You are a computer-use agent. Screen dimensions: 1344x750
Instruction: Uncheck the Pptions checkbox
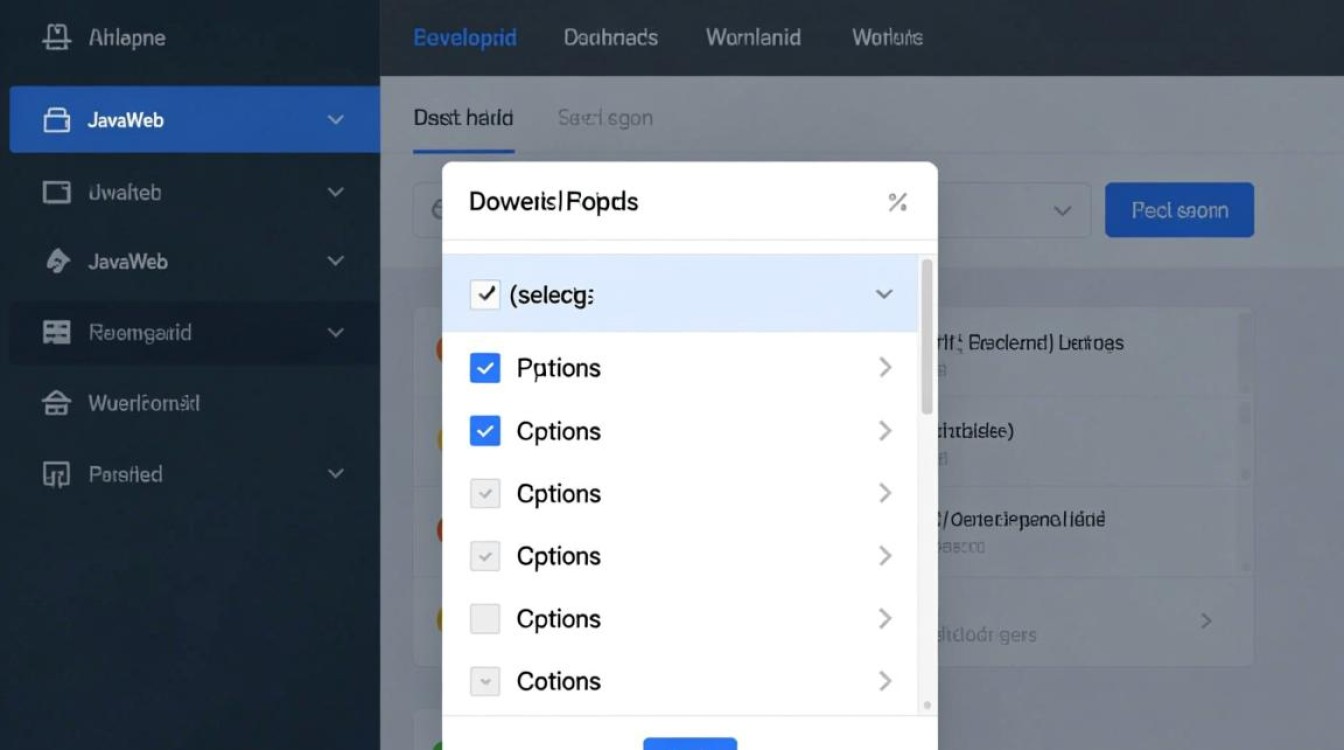(485, 369)
